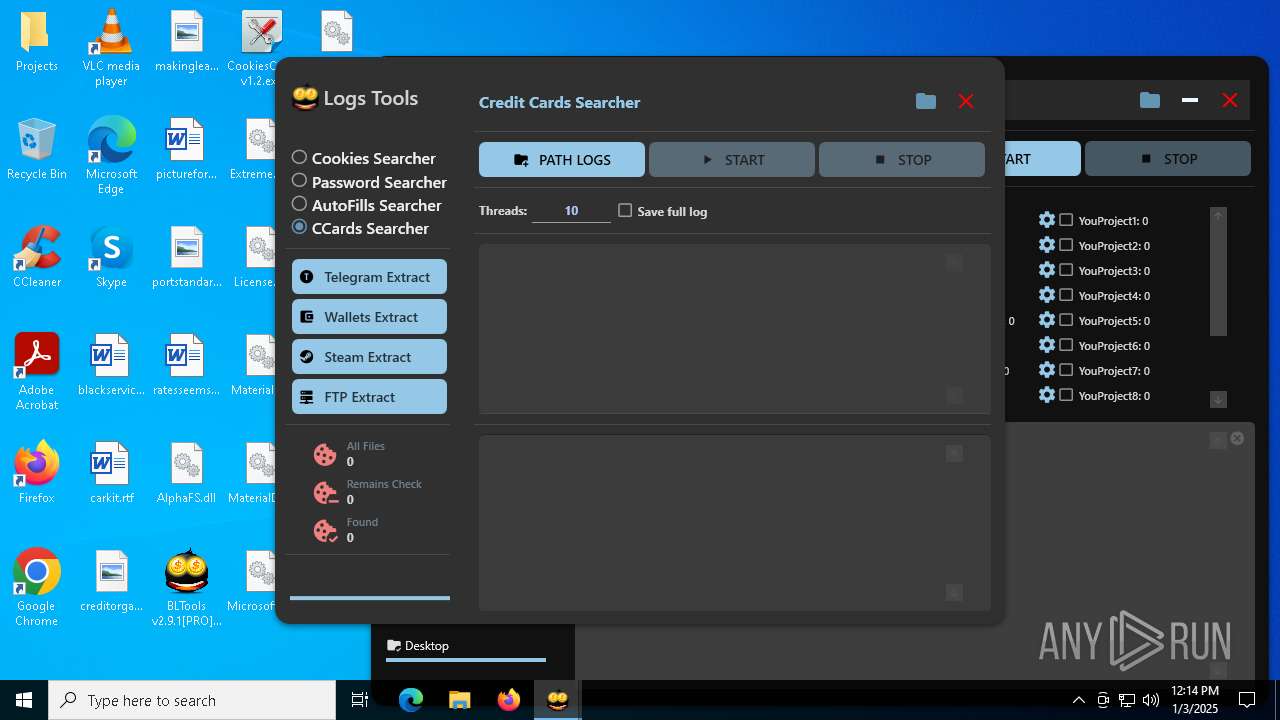Minimize the background BLTools window
The image size is (1280, 720).
point(1190,100)
